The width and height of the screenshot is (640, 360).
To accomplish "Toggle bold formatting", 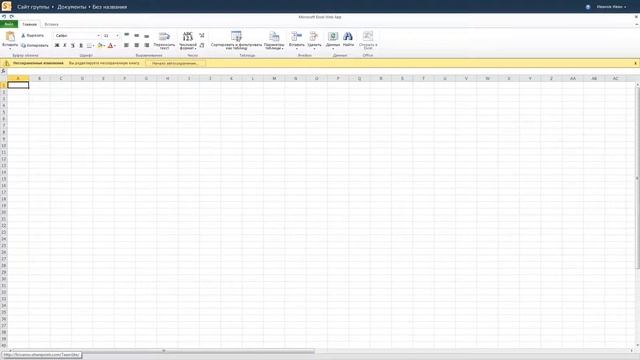I will point(57,45).
